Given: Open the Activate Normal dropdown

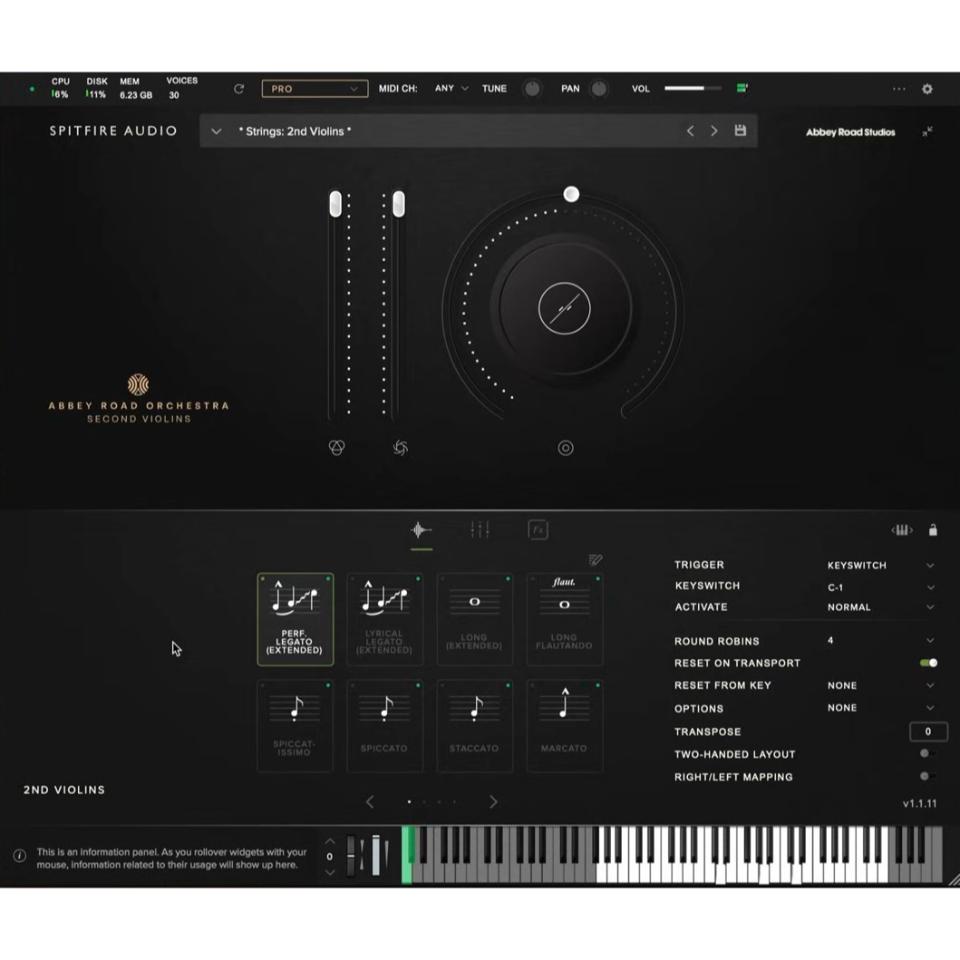Looking at the screenshot, I should tap(880, 607).
